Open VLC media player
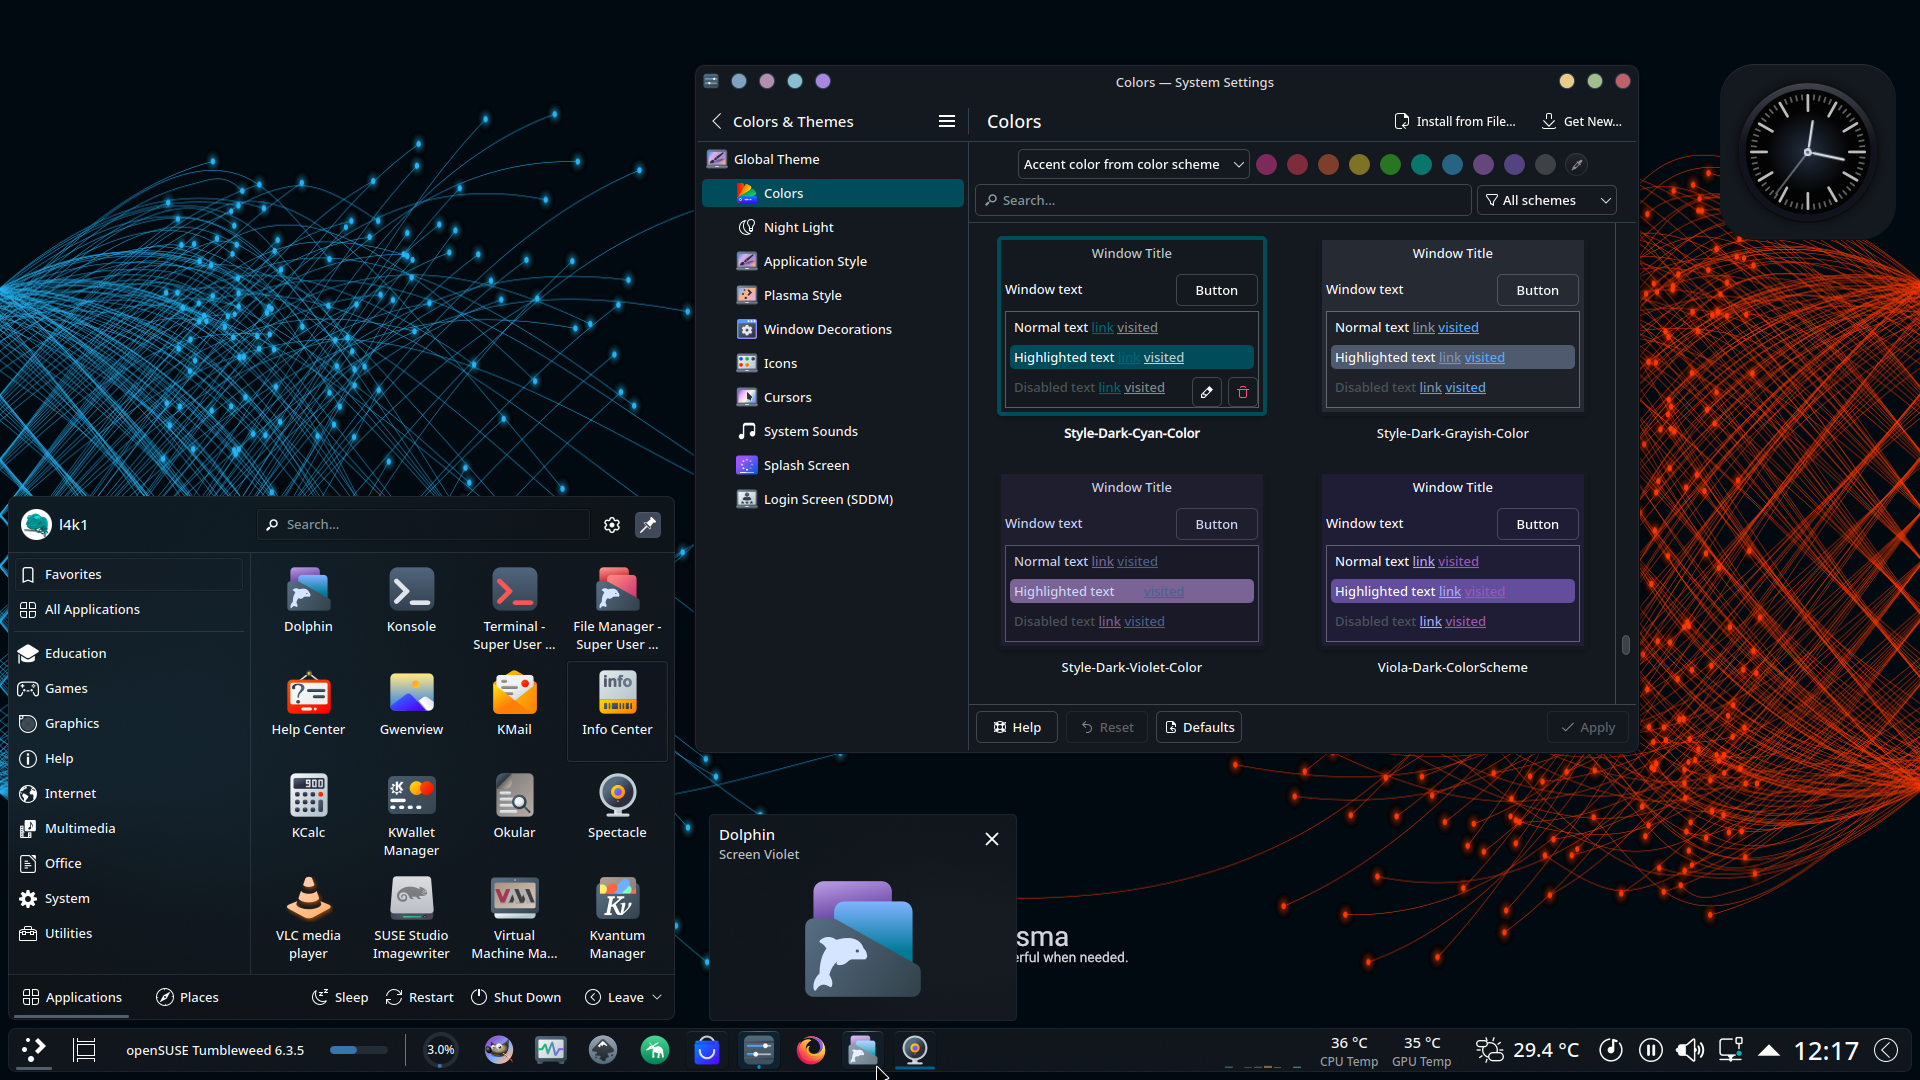The height and width of the screenshot is (1080, 1920). (x=308, y=918)
